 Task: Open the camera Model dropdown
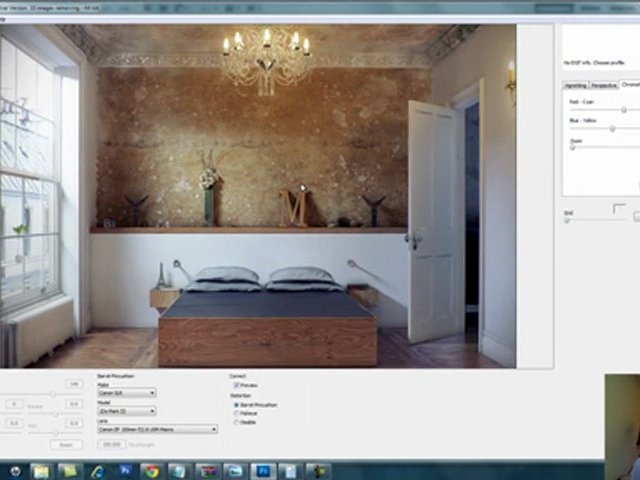tap(125, 411)
